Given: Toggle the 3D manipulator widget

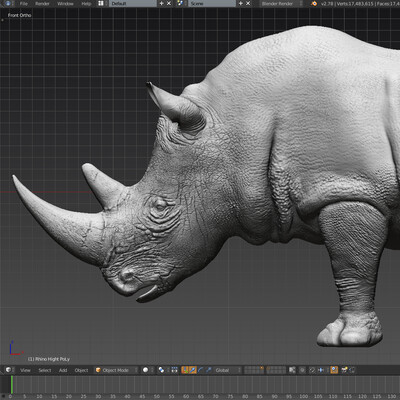Looking at the screenshot, I should [185, 370].
